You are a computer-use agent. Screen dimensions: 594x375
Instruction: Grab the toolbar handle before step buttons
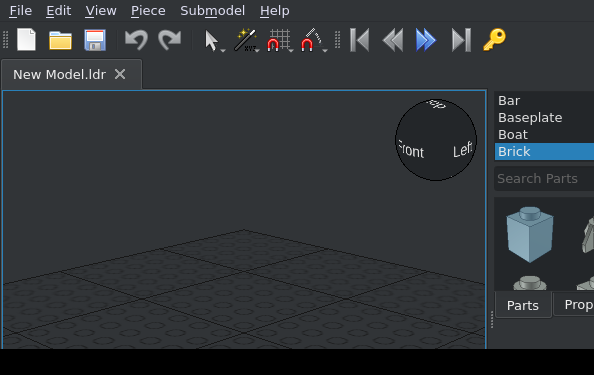338,40
